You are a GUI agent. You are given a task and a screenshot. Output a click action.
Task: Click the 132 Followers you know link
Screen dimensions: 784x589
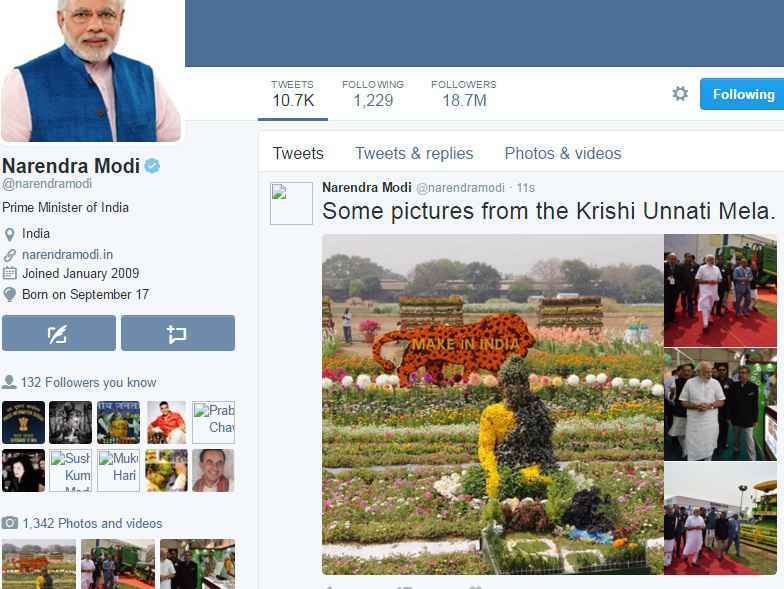(88, 382)
